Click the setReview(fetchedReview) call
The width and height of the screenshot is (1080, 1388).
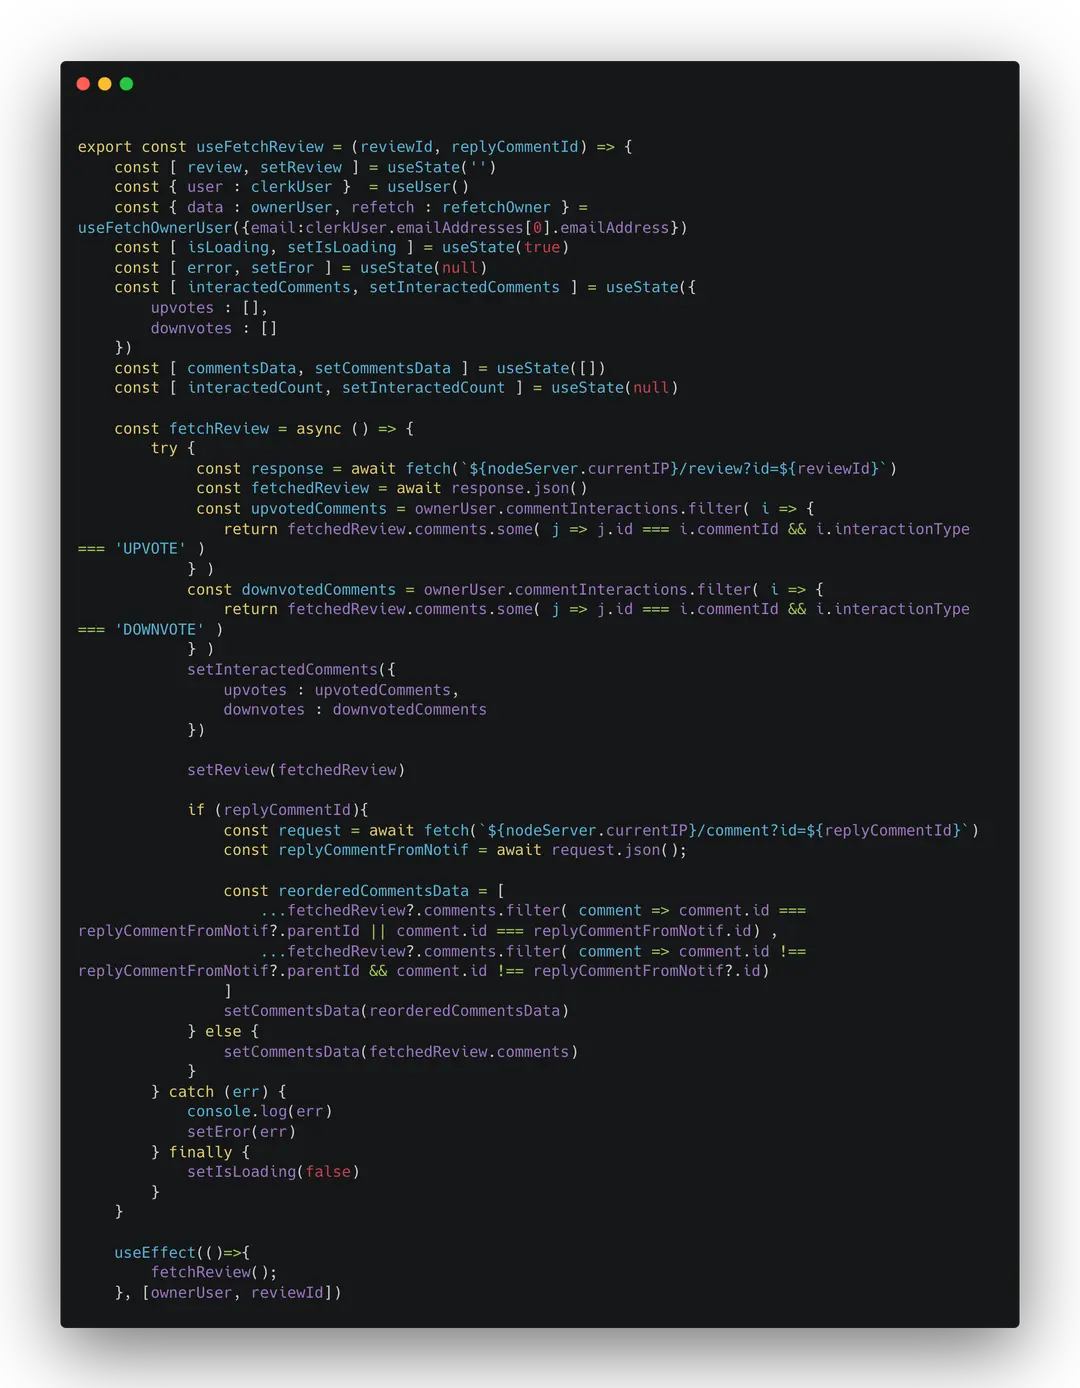296,770
